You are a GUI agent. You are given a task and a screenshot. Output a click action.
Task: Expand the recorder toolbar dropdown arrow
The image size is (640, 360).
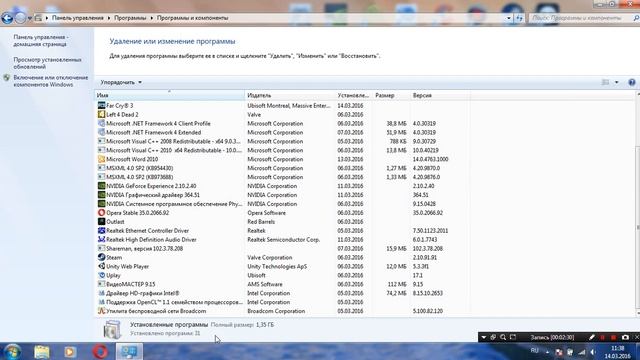coord(484,337)
